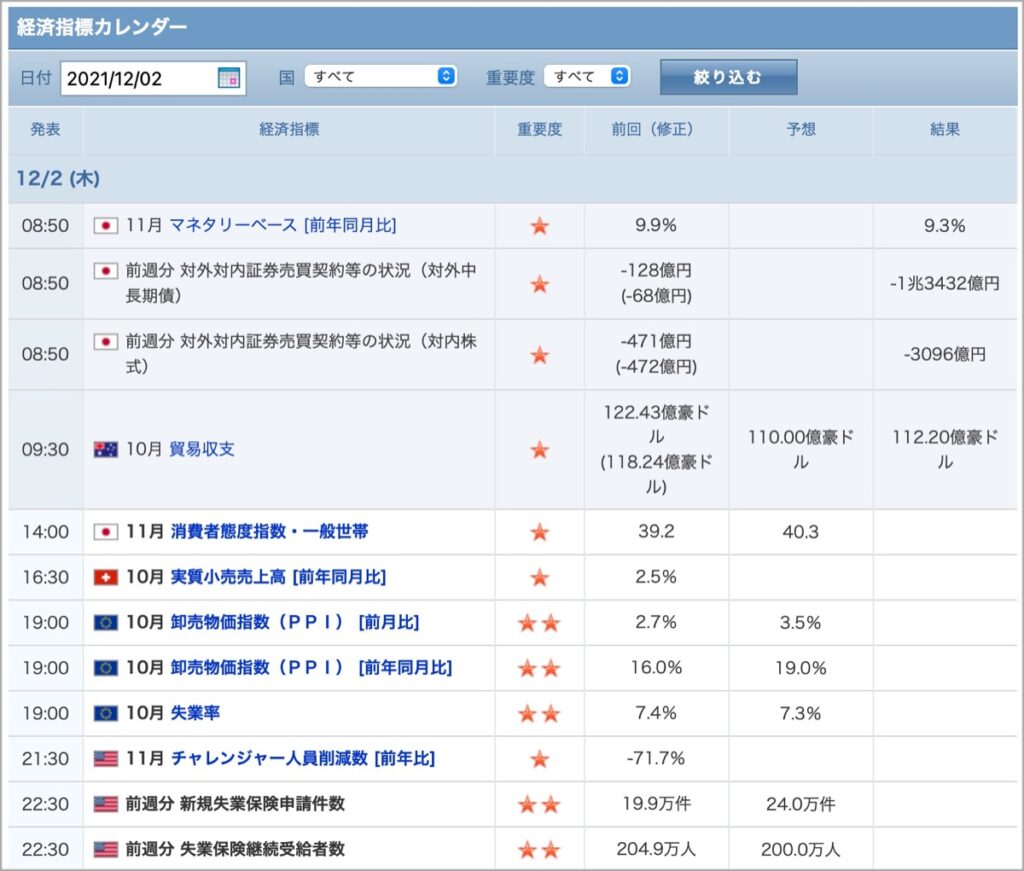Click the result value -1兆3432億円
The height and width of the screenshot is (871, 1024).
[x=944, y=283]
